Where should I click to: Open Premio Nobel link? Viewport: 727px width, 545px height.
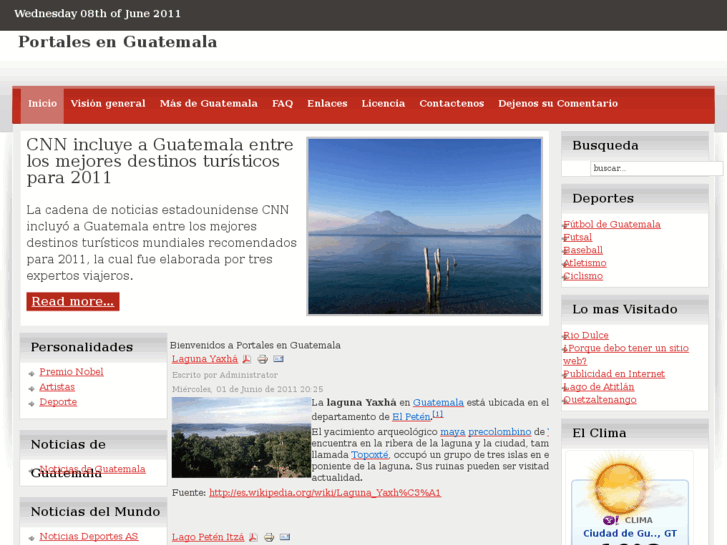[71, 372]
